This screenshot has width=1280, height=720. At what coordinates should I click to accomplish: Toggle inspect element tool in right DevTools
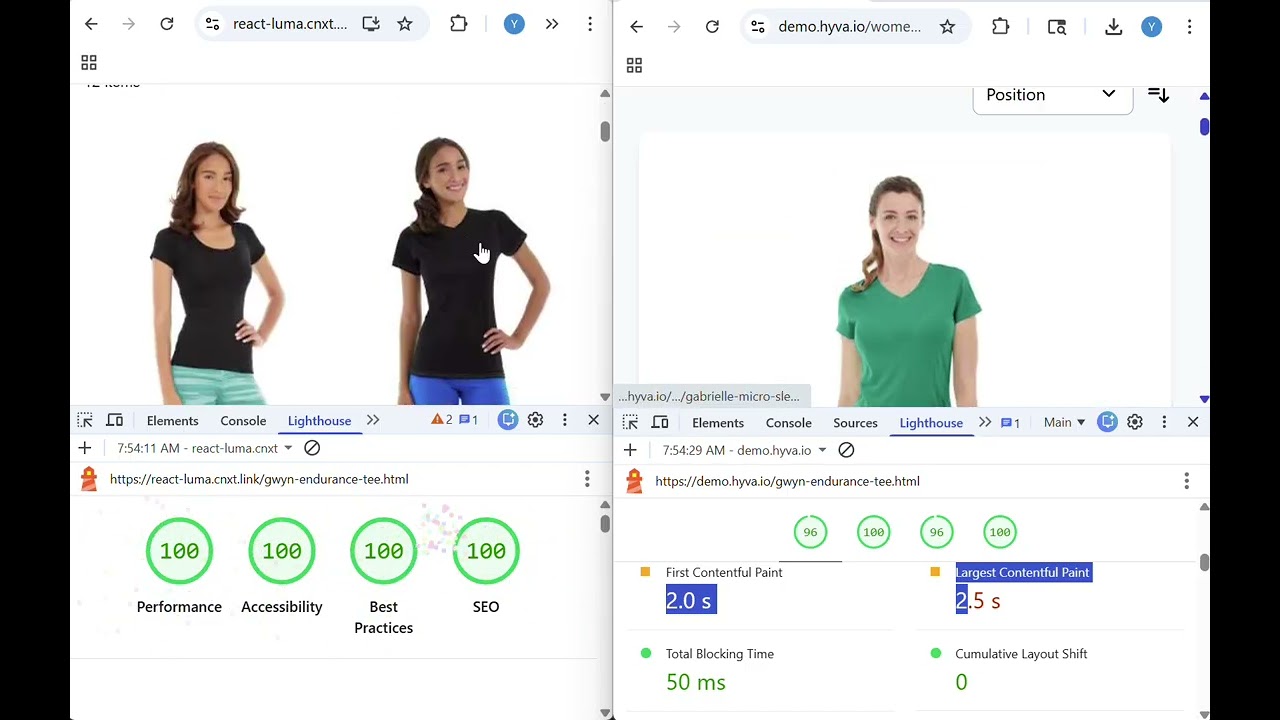click(x=630, y=422)
